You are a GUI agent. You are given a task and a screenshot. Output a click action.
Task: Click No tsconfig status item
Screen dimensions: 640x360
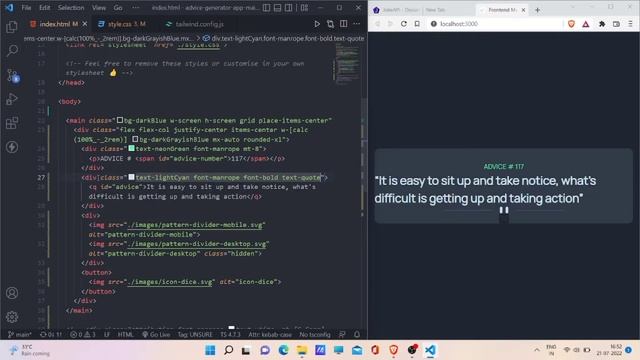315,335
